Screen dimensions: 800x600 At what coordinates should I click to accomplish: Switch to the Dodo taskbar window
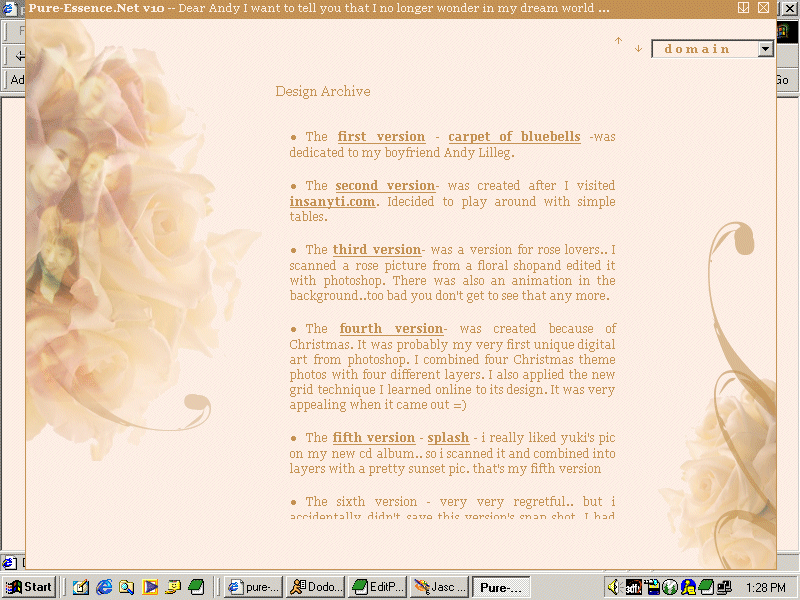point(315,587)
